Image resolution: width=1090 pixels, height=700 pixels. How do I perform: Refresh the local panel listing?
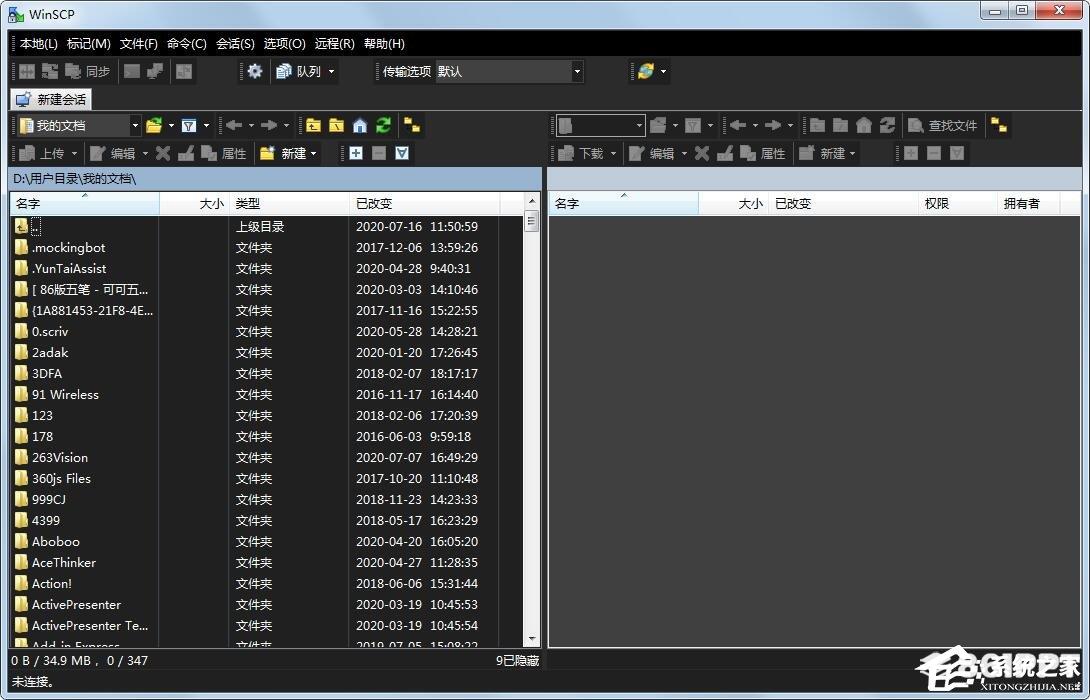coord(383,125)
